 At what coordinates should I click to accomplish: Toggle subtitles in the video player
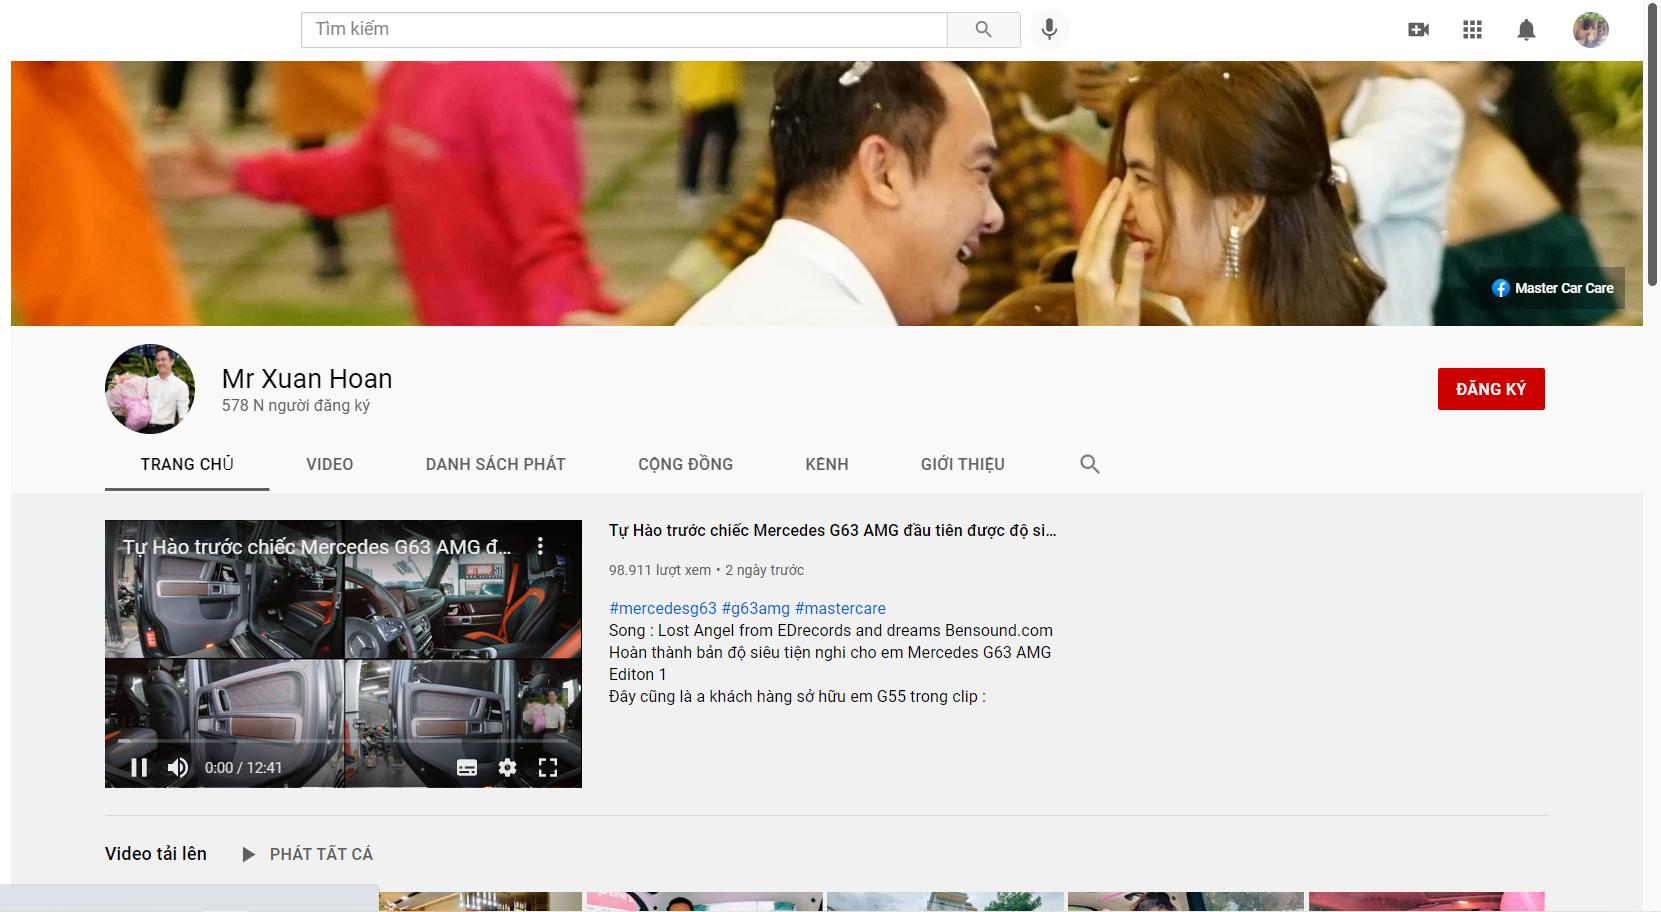point(467,767)
